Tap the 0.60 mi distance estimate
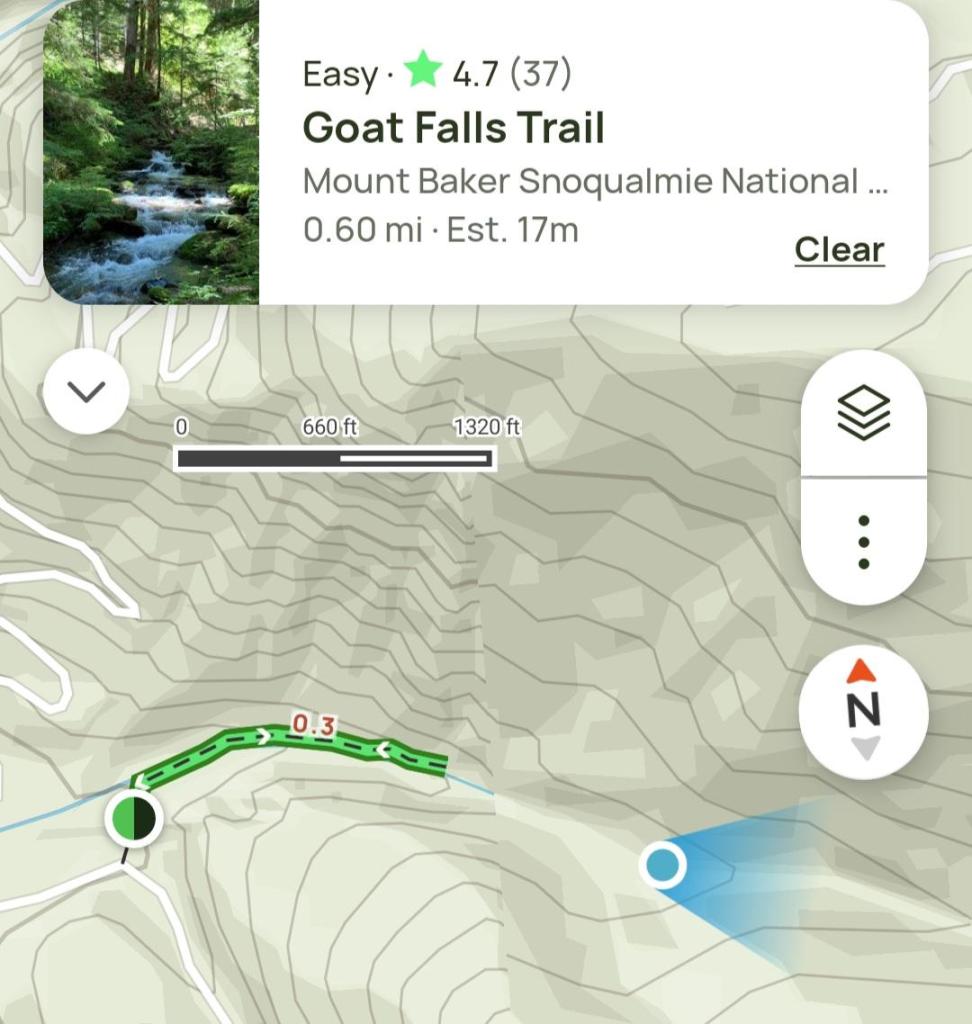This screenshot has width=972, height=1024. tap(363, 230)
